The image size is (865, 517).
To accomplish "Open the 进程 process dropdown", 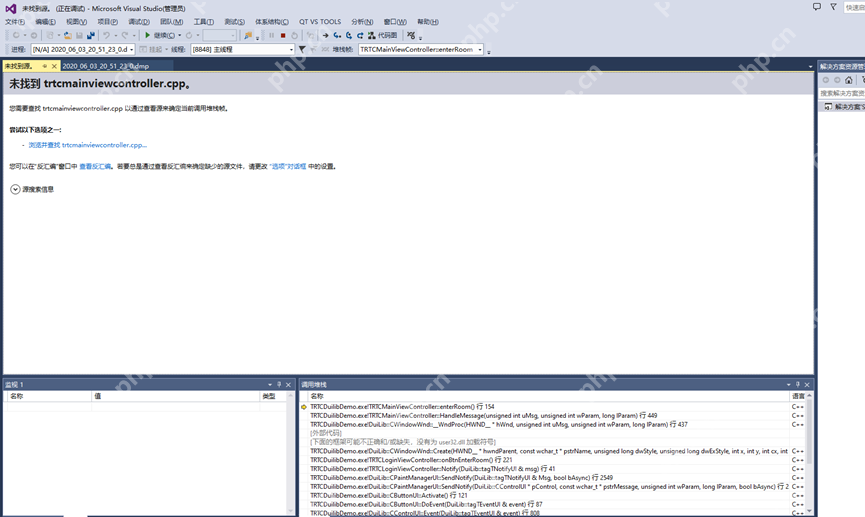I will 82,49.
